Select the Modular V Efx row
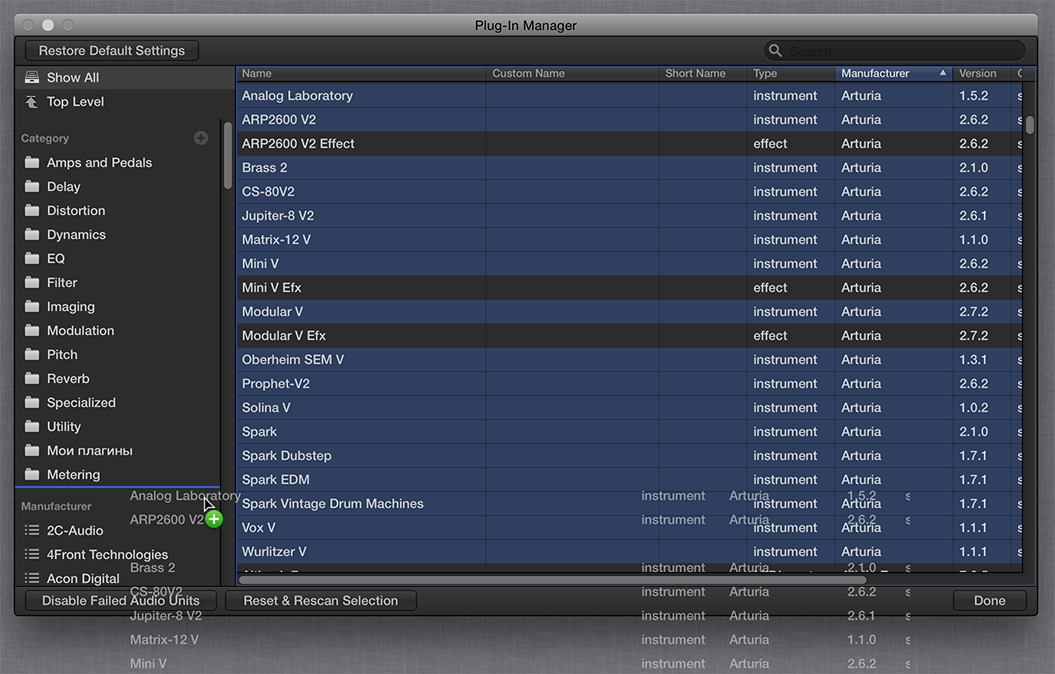1055x674 pixels. pos(629,336)
